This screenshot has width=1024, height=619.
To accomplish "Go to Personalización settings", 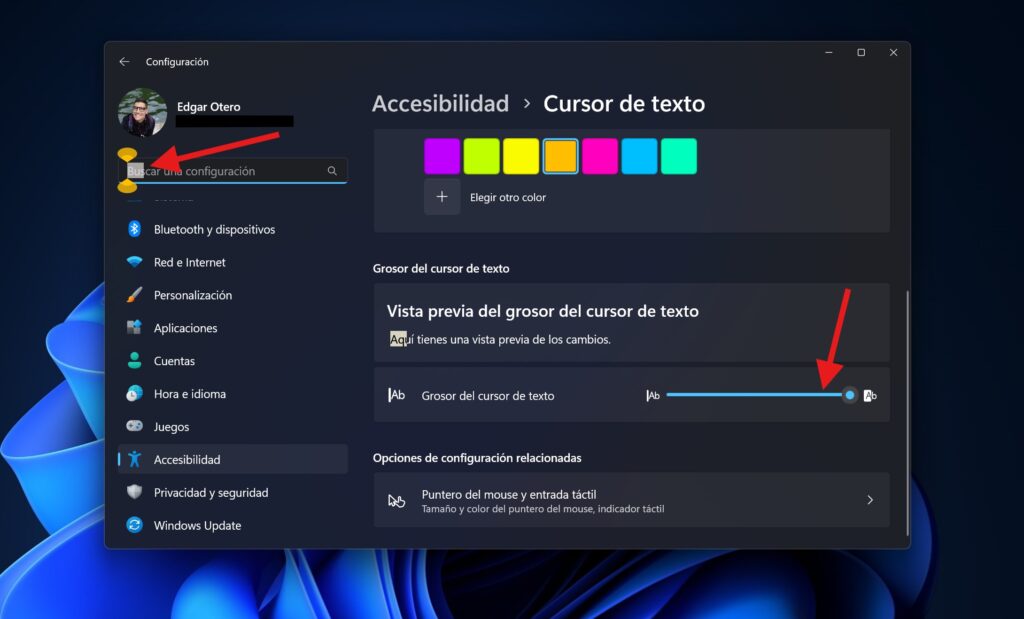I will tap(232, 295).
